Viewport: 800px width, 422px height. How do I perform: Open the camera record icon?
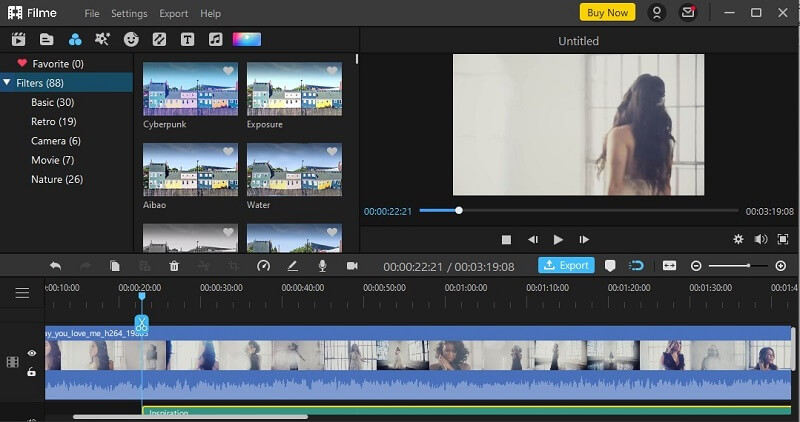click(x=352, y=266)
